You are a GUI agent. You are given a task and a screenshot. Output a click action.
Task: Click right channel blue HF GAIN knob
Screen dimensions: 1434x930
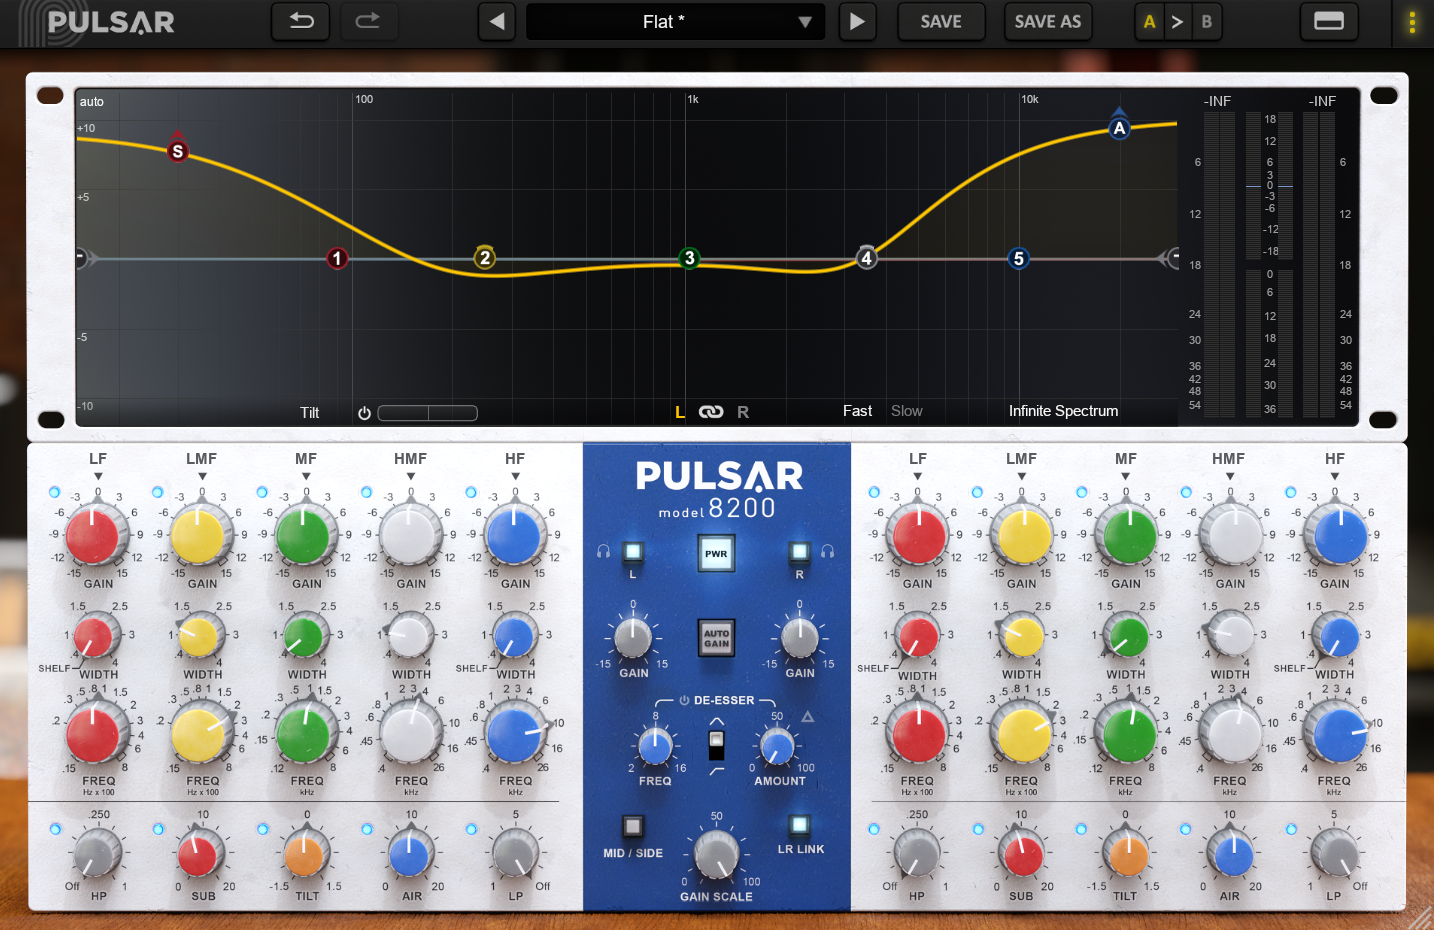(x=1339, y=535)
